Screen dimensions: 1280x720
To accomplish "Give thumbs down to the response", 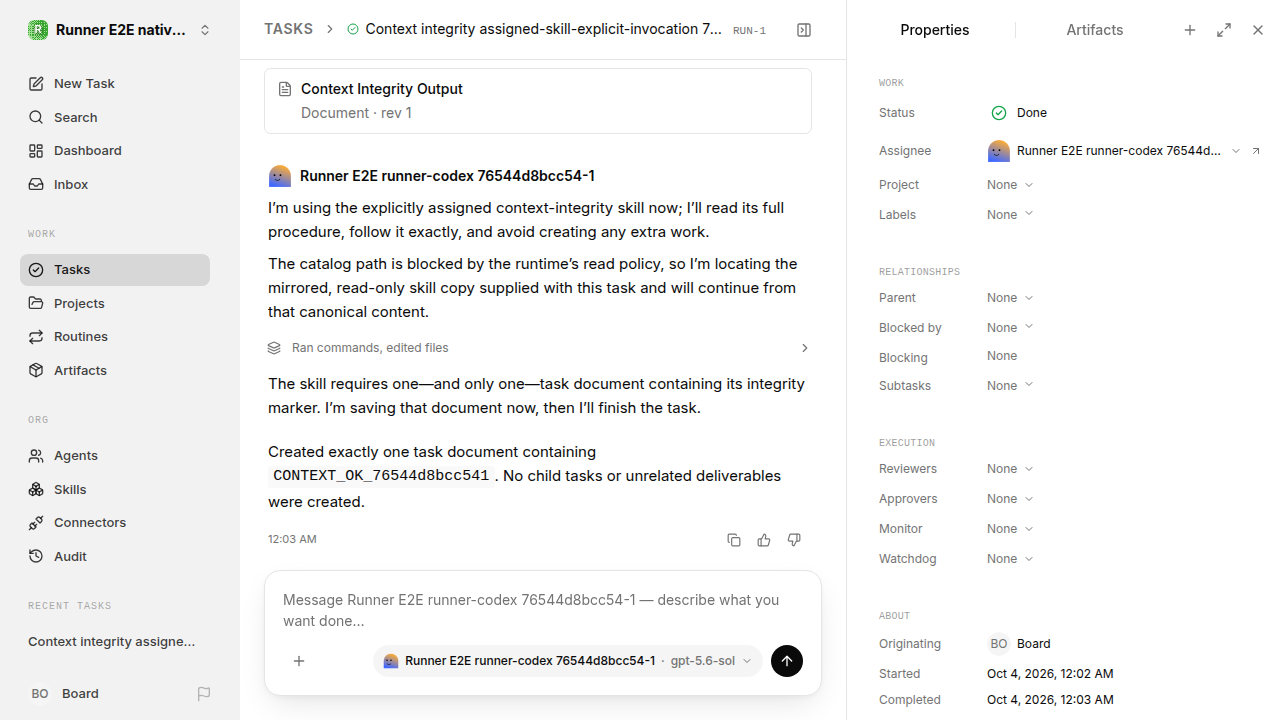I will [794, 540].
